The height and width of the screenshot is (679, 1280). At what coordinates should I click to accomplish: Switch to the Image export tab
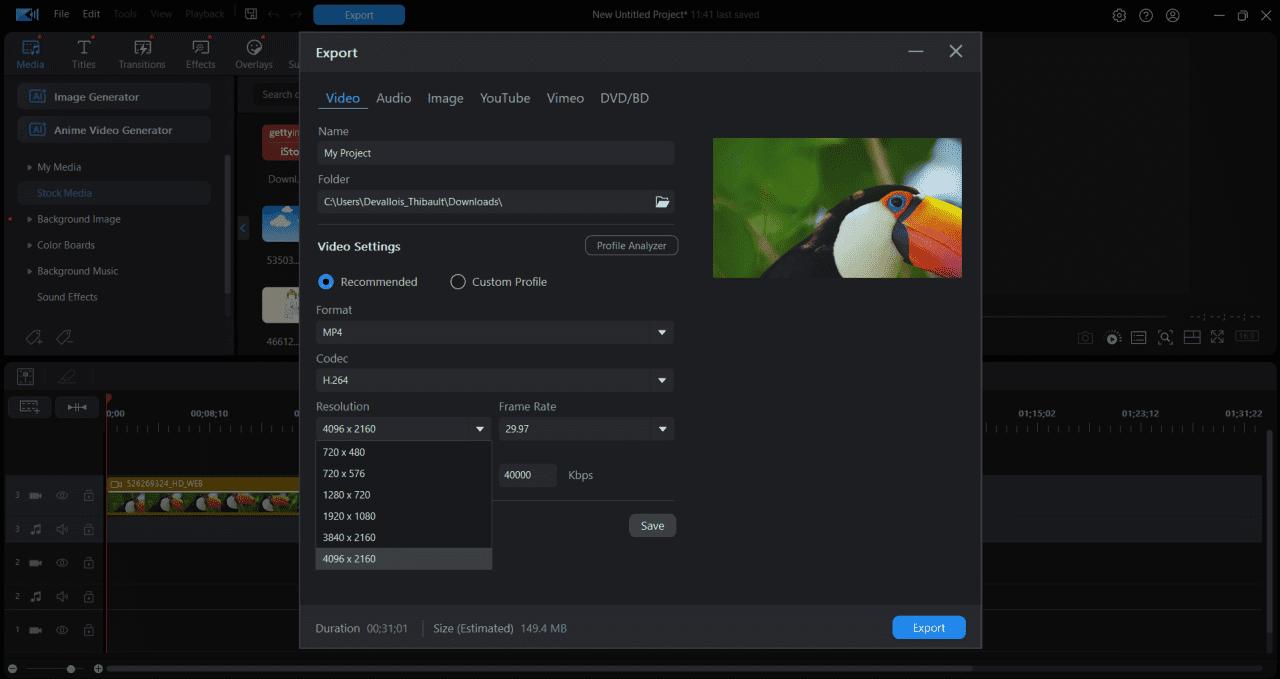pyautogui.click(x=445, y=98)
